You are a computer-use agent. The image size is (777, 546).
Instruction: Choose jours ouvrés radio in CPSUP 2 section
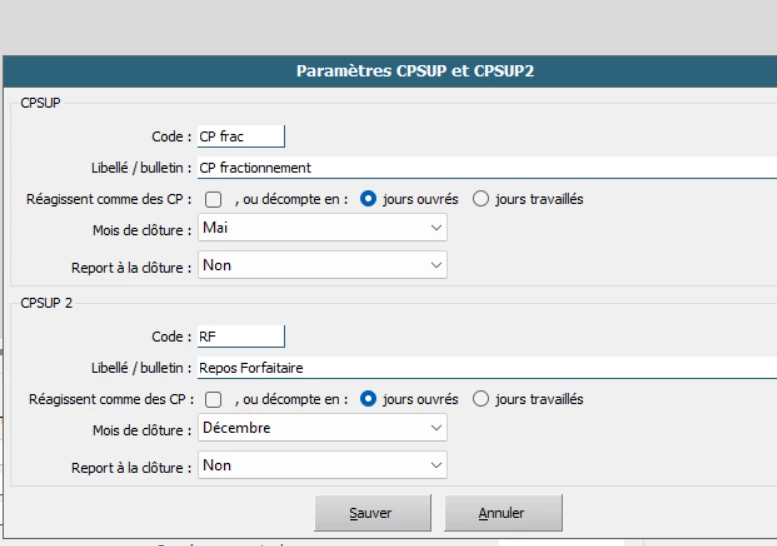tap(368, 399)
